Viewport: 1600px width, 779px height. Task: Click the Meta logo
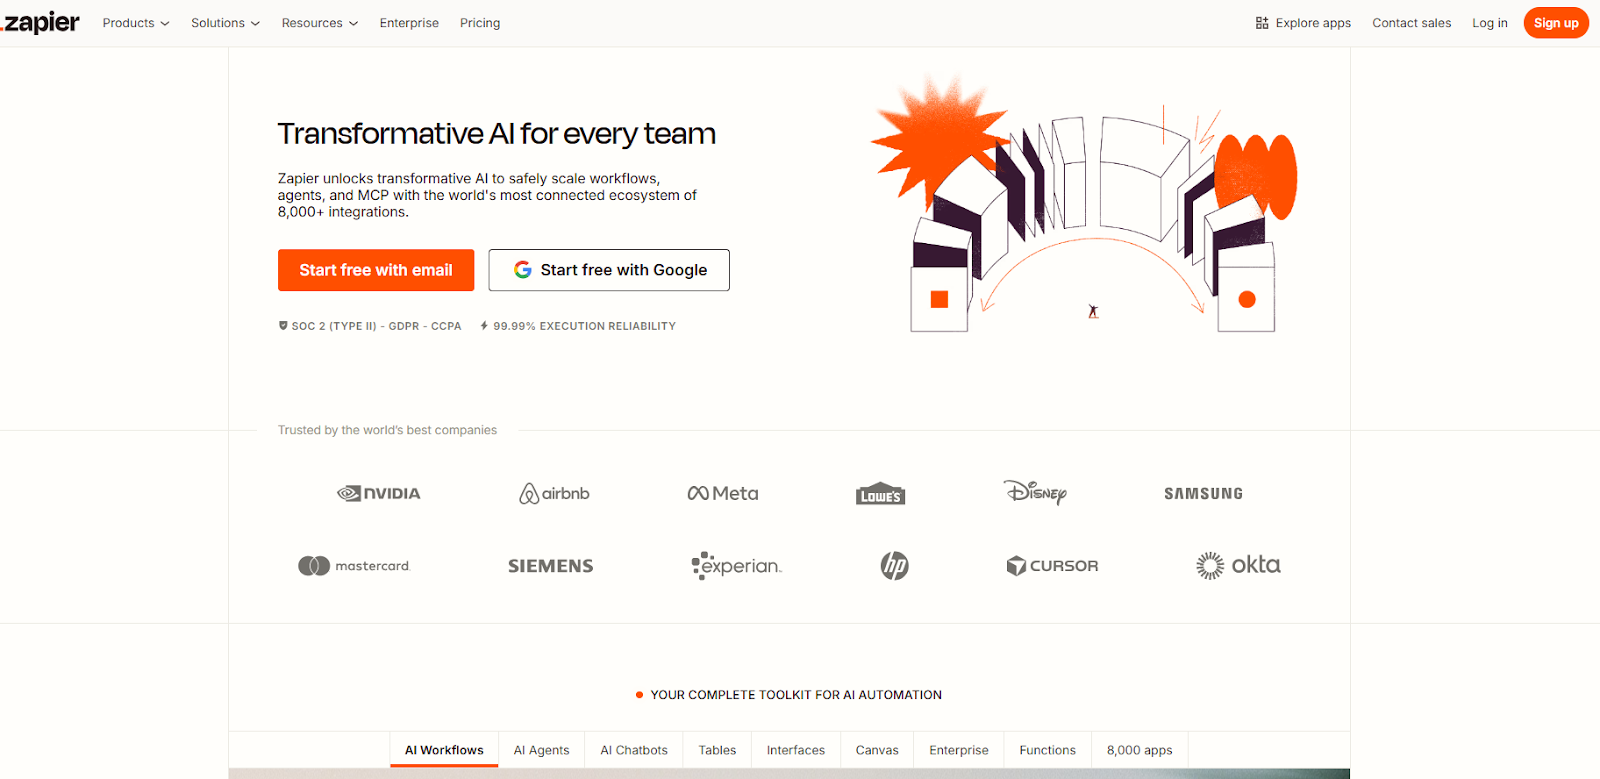click(x=723, y=493)
